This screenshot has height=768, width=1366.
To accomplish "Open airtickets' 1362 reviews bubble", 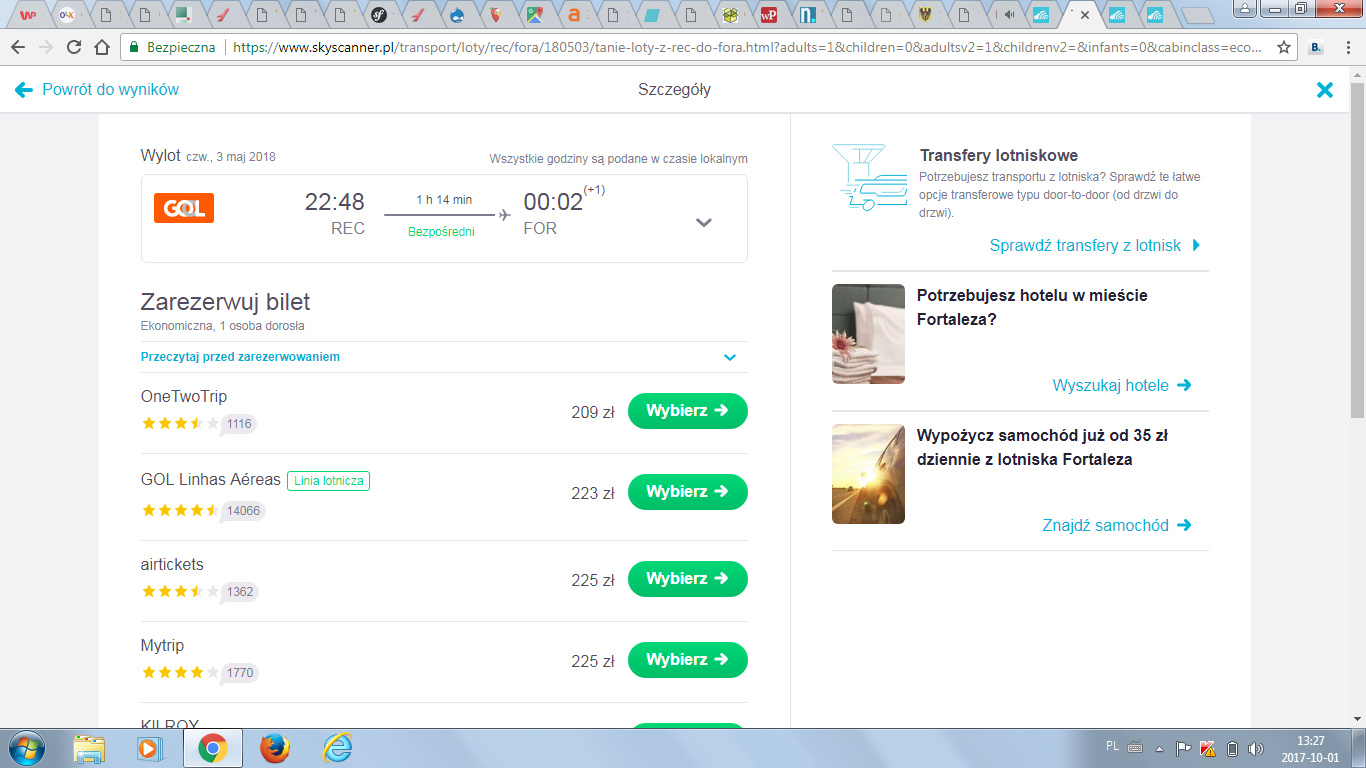I will coord(239,592).
